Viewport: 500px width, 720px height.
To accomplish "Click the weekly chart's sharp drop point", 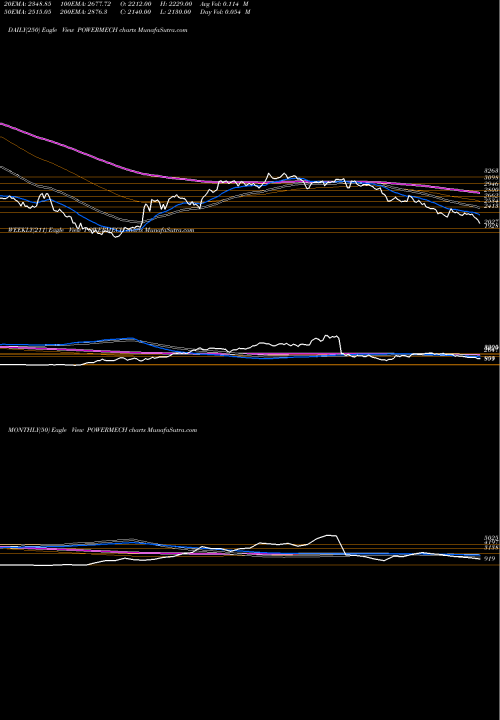I will click(x=340, y=344).
